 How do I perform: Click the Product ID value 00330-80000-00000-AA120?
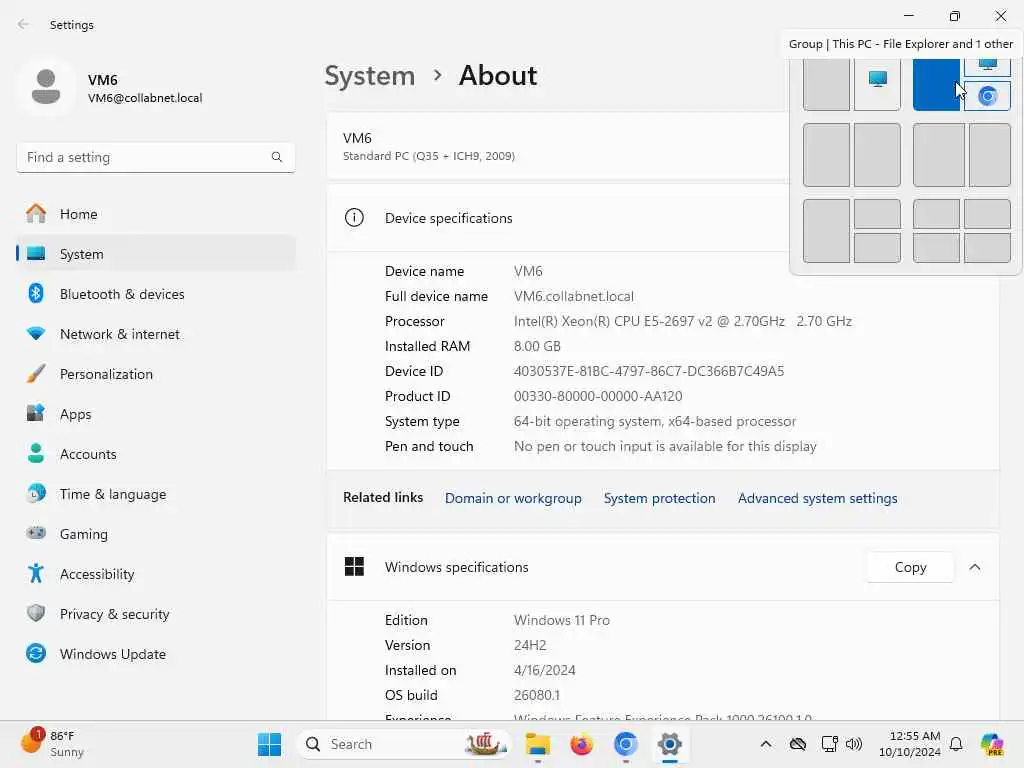(598, 396)
